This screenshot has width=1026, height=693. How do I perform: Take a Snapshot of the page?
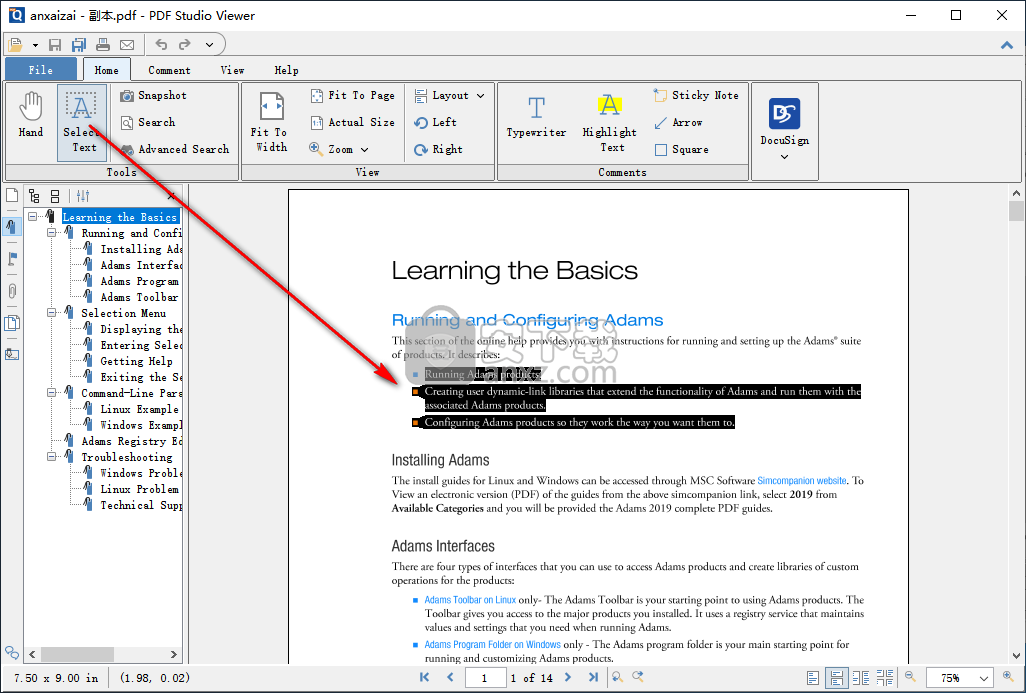coord(154,96)
